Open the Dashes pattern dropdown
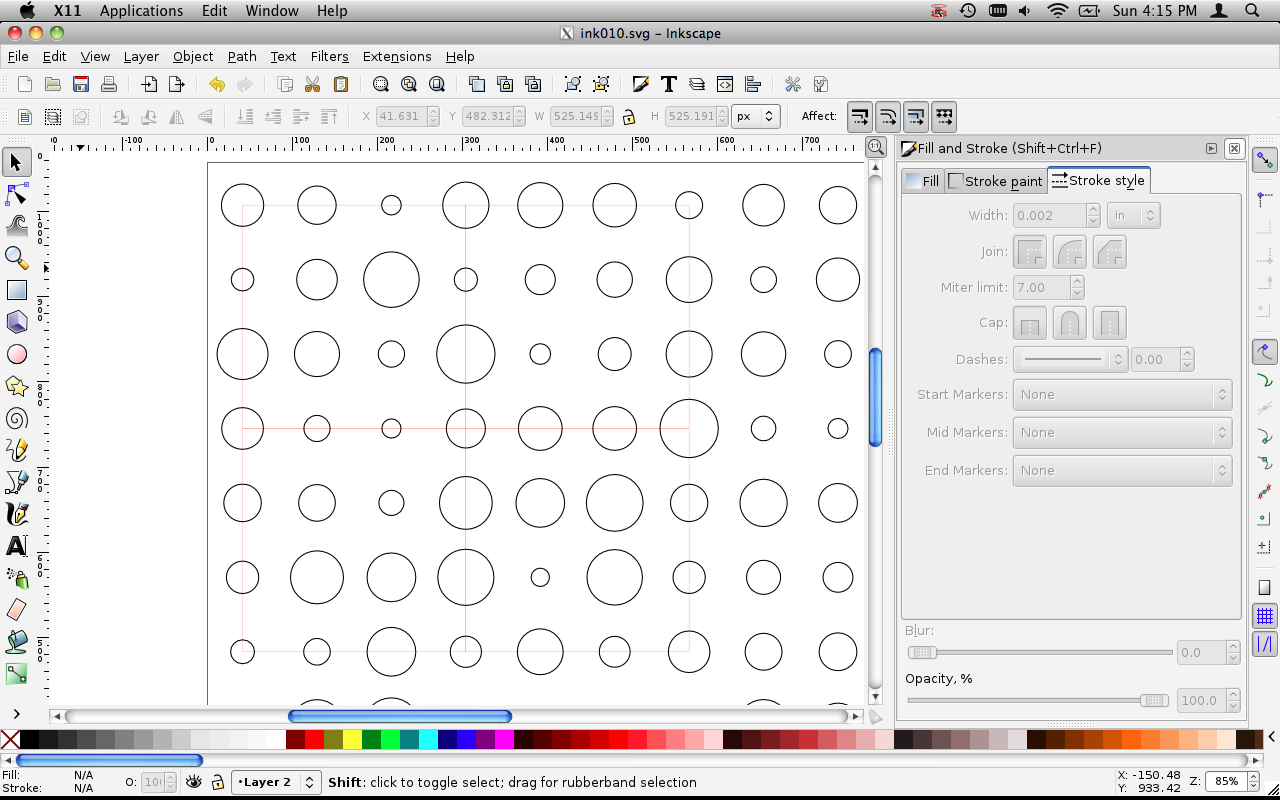Image resolution: width=1280 pixels, height=800 pixels. (1071, 359)
